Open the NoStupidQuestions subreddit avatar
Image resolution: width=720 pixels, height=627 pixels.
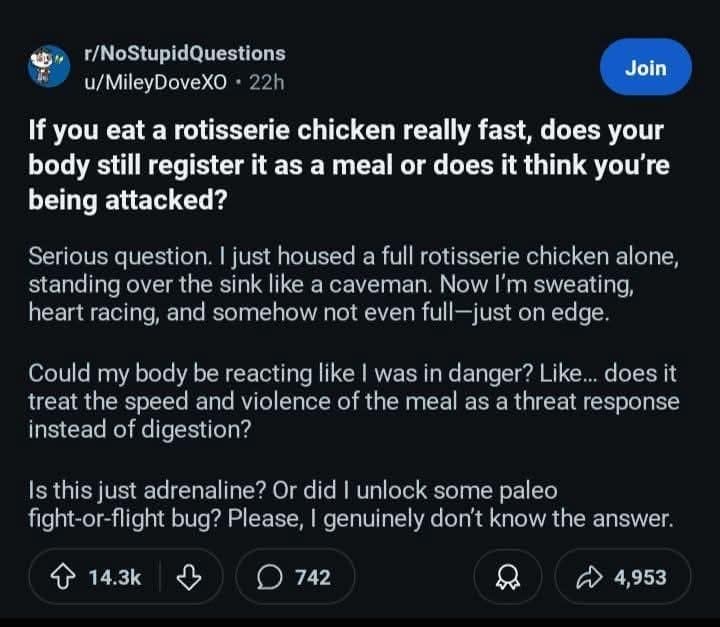[x=47, y=66]
